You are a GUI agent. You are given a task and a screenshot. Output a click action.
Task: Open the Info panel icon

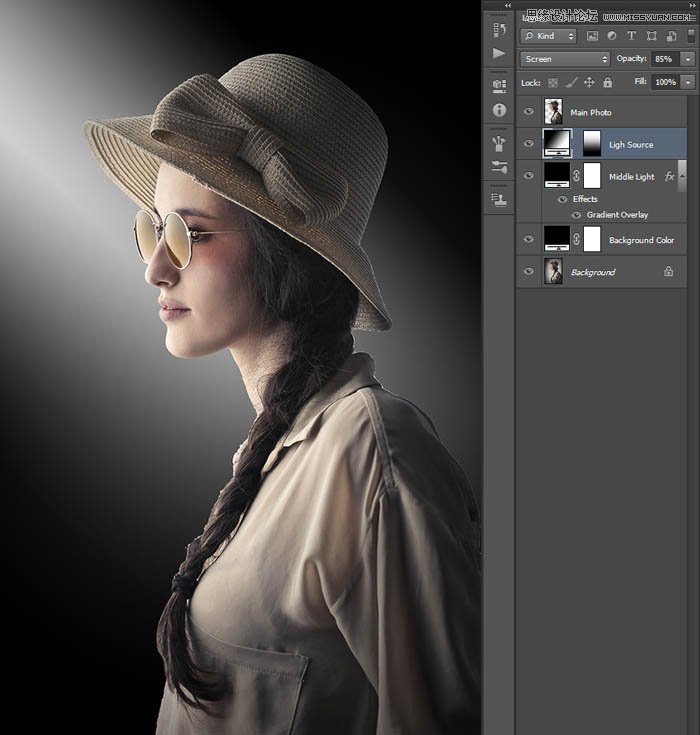point(499,109)
